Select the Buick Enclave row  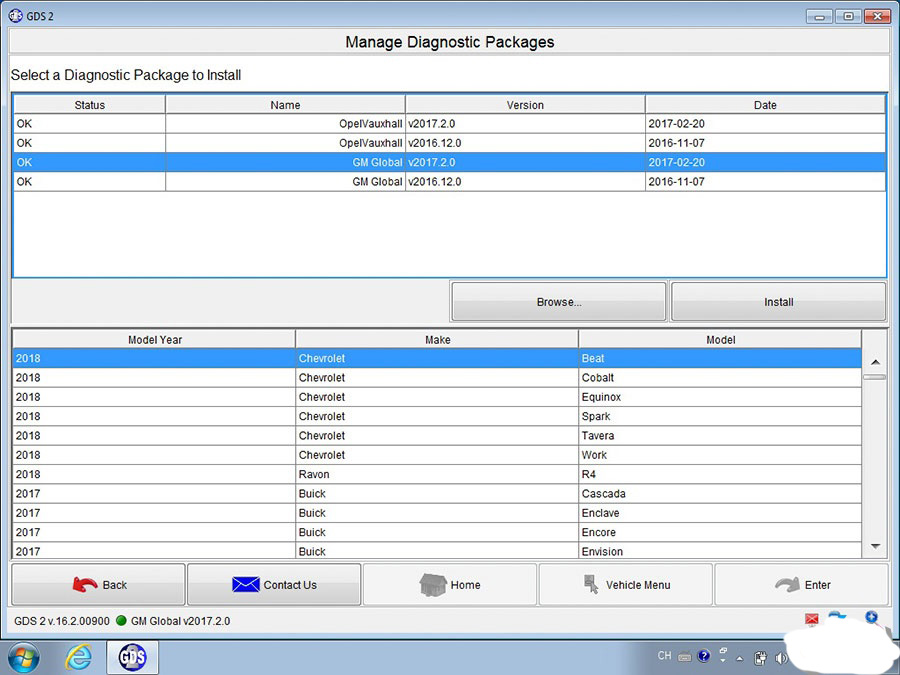point(437,513)
